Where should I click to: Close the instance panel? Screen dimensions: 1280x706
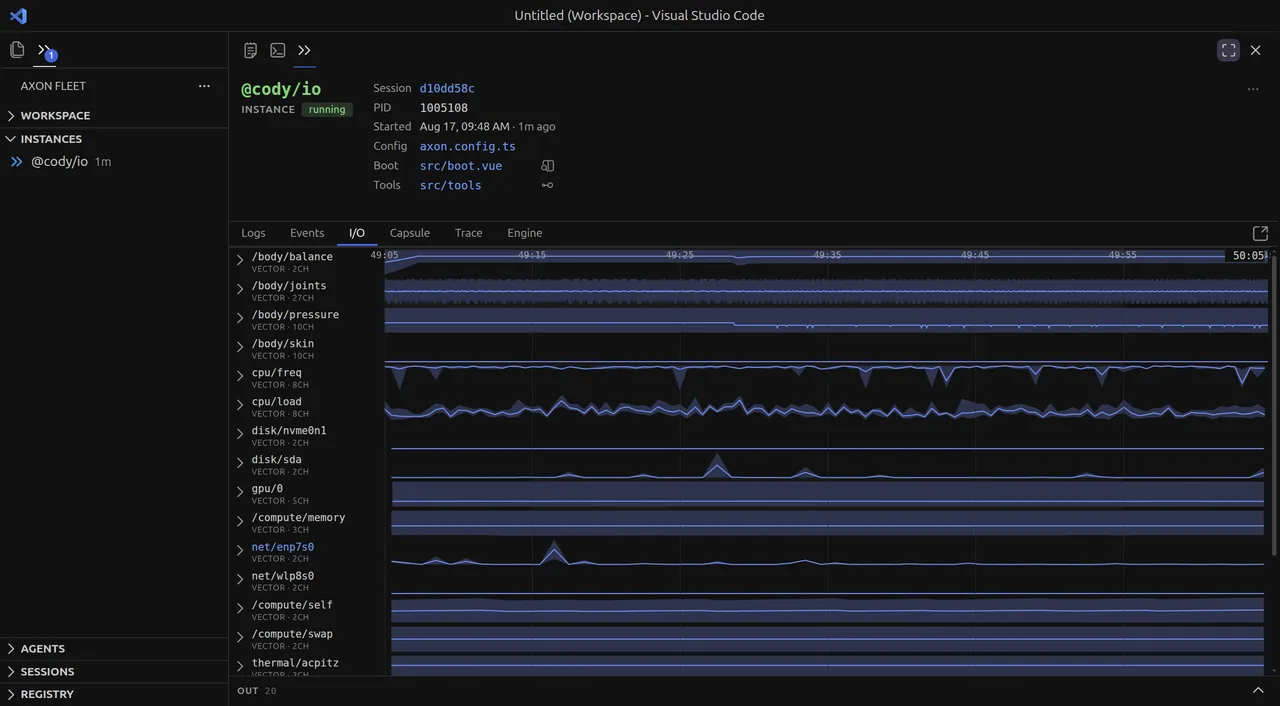coord(1256,50)
